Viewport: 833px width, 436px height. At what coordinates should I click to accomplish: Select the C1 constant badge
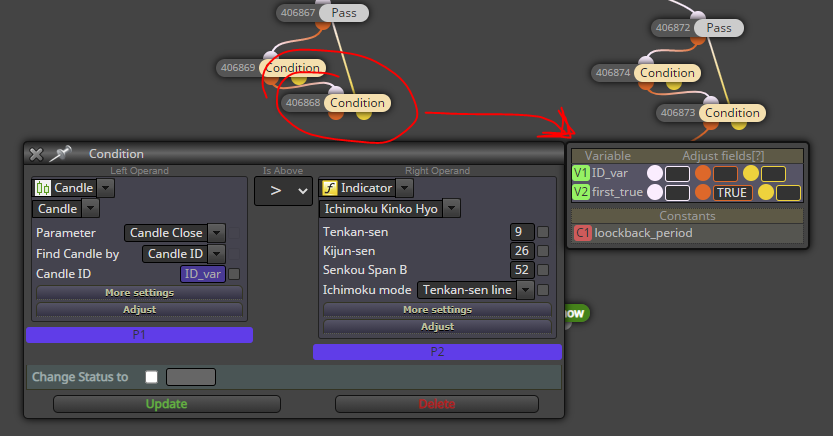click(x=583, y=233)
